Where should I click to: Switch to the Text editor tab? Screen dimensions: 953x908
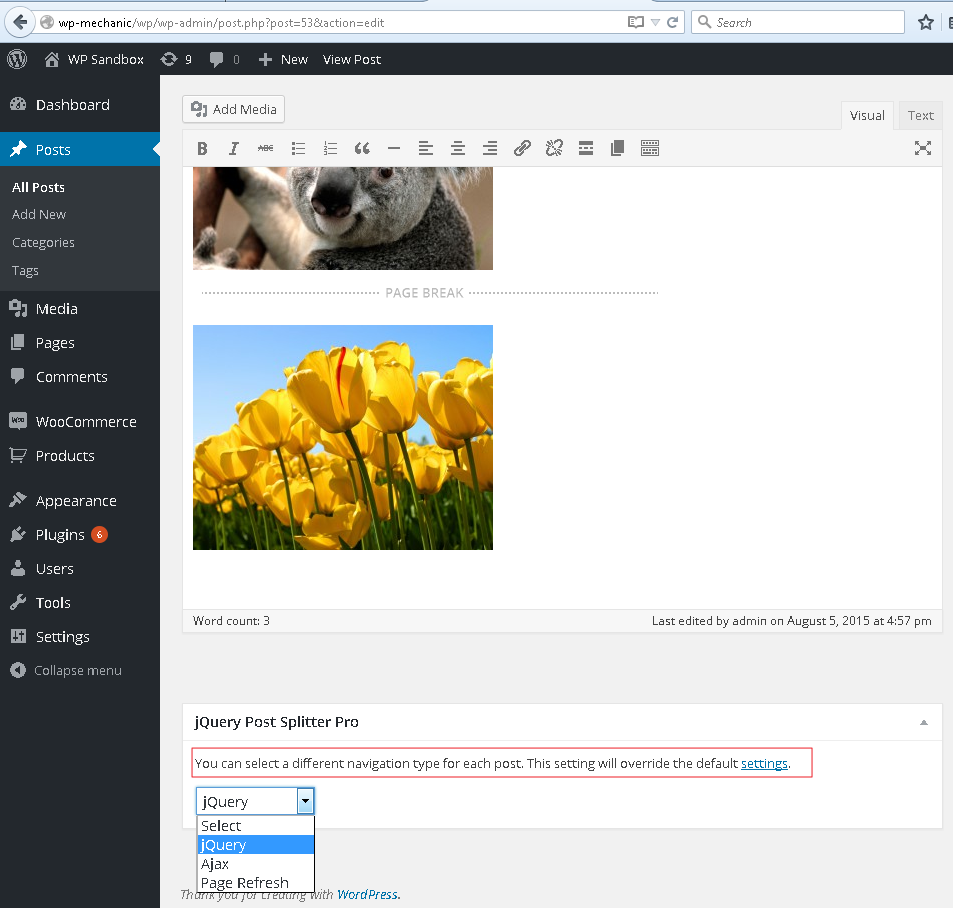click(920, 115)
